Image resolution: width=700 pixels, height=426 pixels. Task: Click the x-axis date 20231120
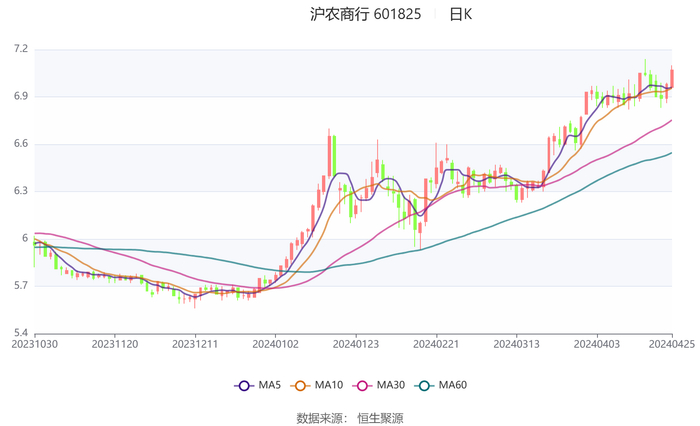115,344
